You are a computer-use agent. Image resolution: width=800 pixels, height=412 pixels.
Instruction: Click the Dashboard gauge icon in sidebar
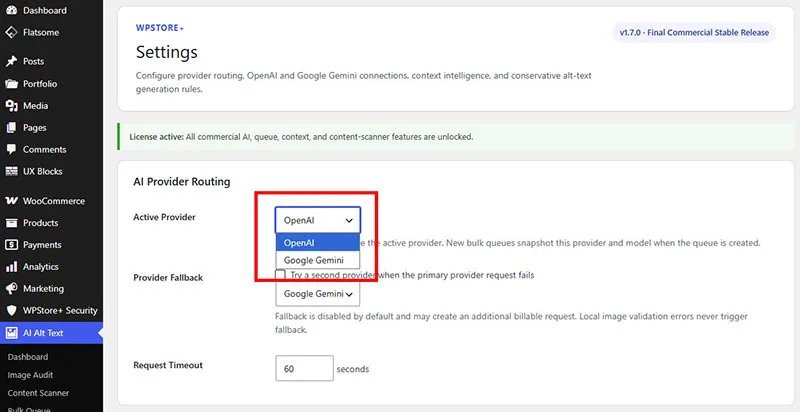[x=11, y=10]
